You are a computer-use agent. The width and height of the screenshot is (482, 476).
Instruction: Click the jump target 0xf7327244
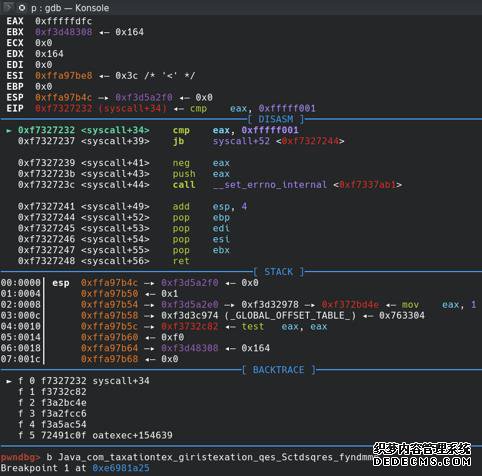[x=310, y=141]
